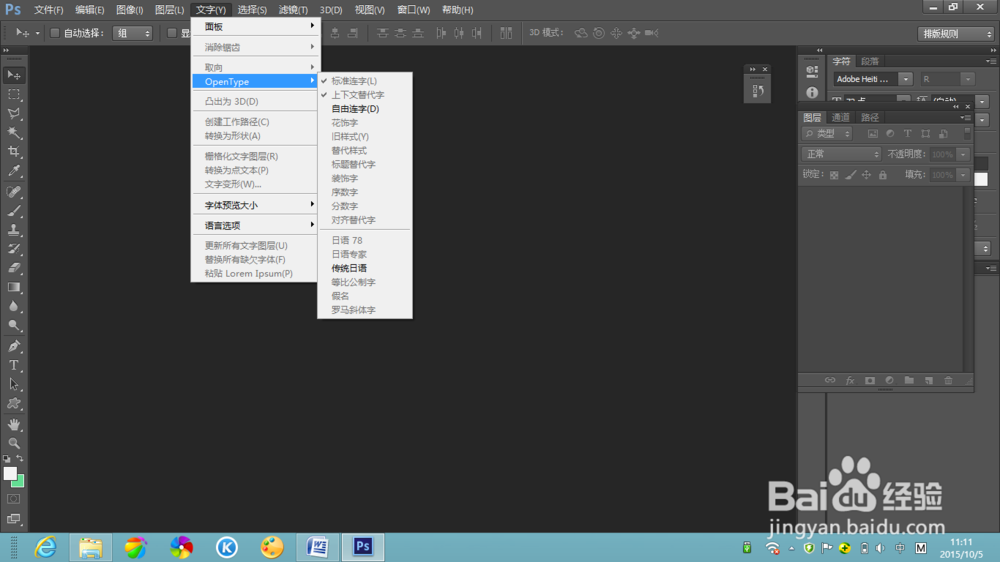Click the white character color swatch
This screenshot has width=1000, height=562.
[981, 179]
